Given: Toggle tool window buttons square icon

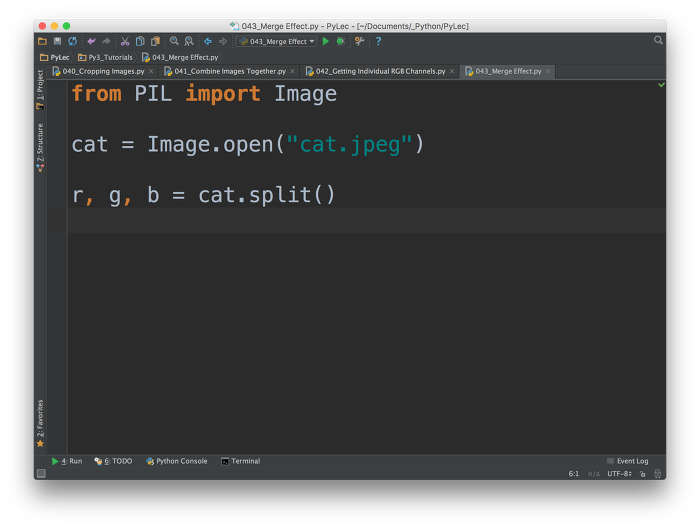Looking at the screenshot, I should point(41,474).
